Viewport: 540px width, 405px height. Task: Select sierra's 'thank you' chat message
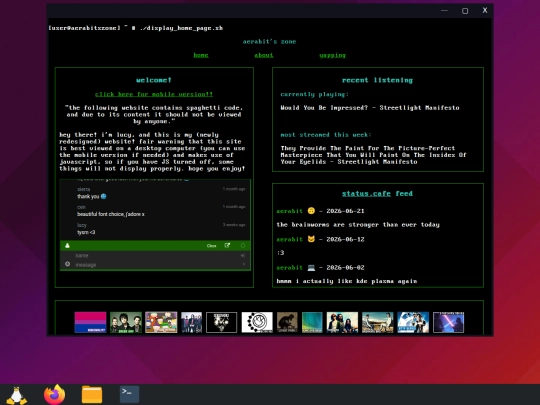[x=92, y=197]
